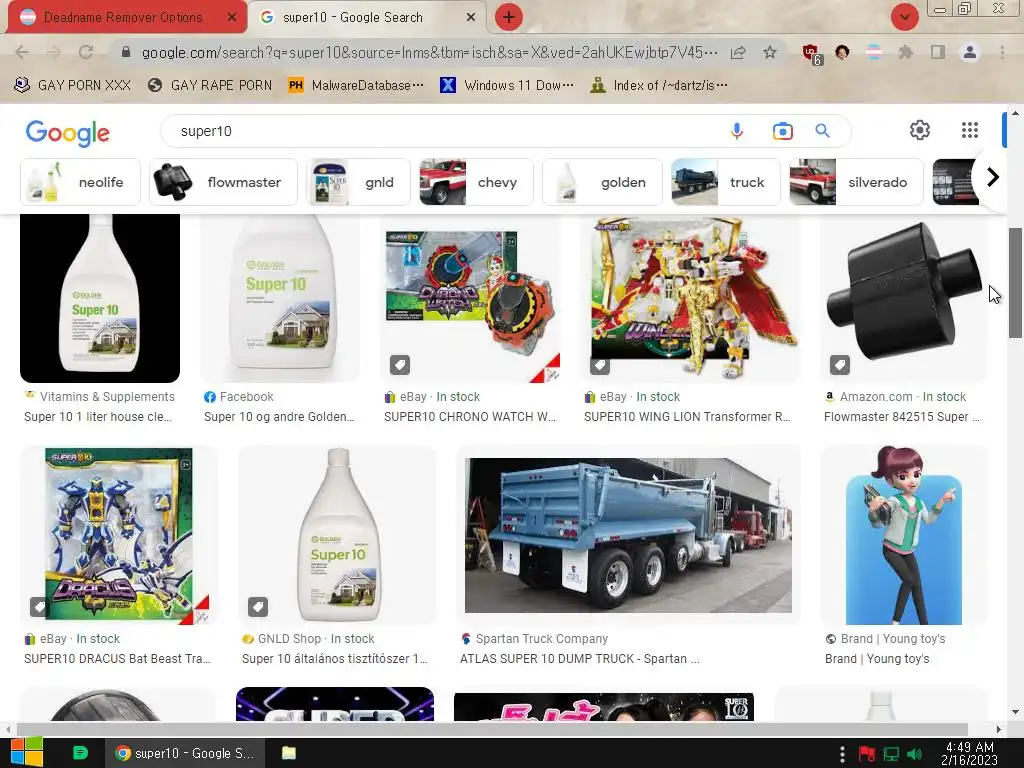Open the tab search dropdown arrow
Screen dimensions: 1024x768
904,17
